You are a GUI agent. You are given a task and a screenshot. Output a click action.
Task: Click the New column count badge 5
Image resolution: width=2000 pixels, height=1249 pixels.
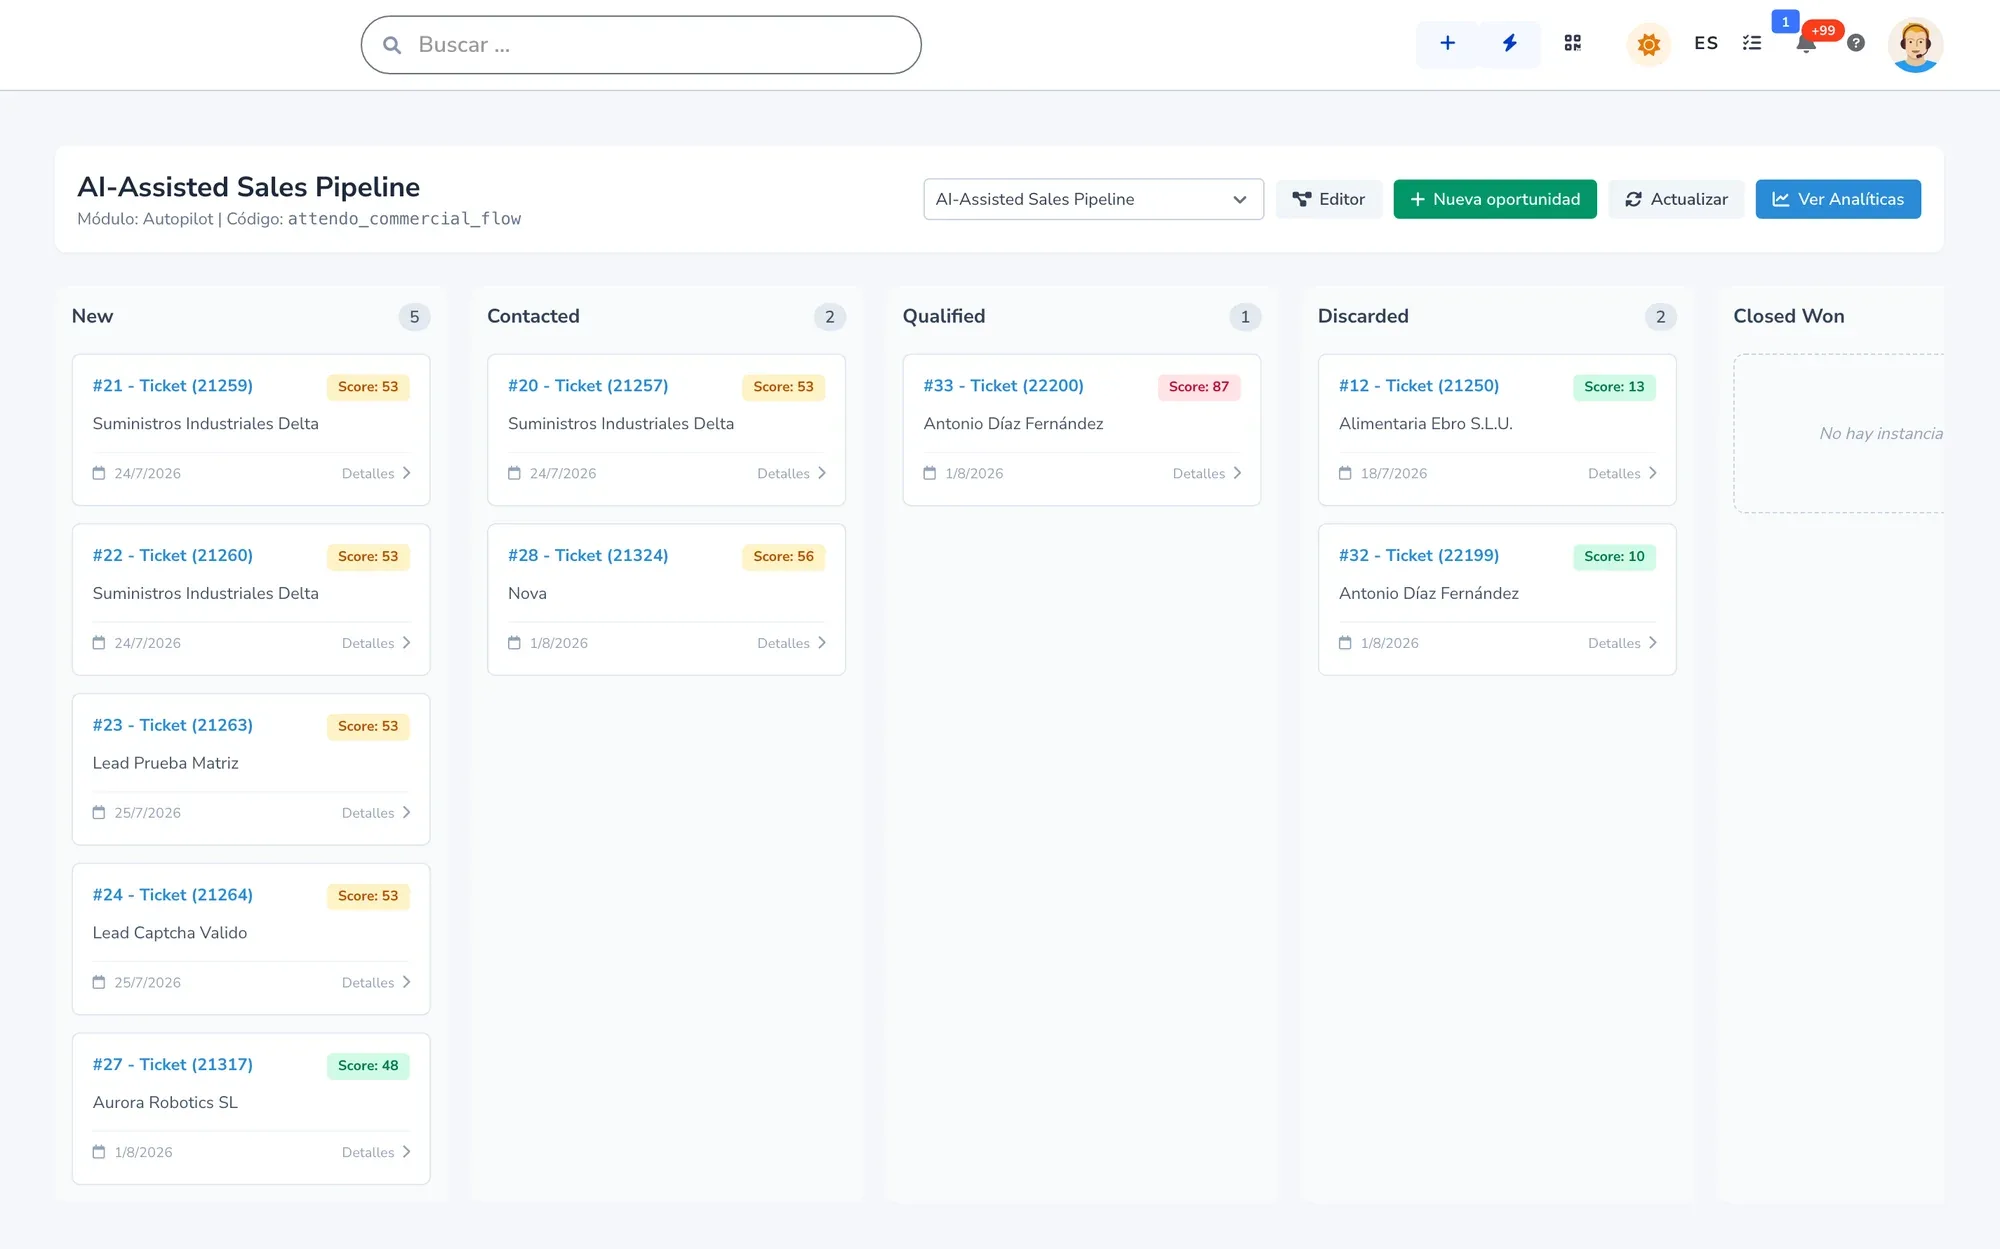click(x=414, y=317)
